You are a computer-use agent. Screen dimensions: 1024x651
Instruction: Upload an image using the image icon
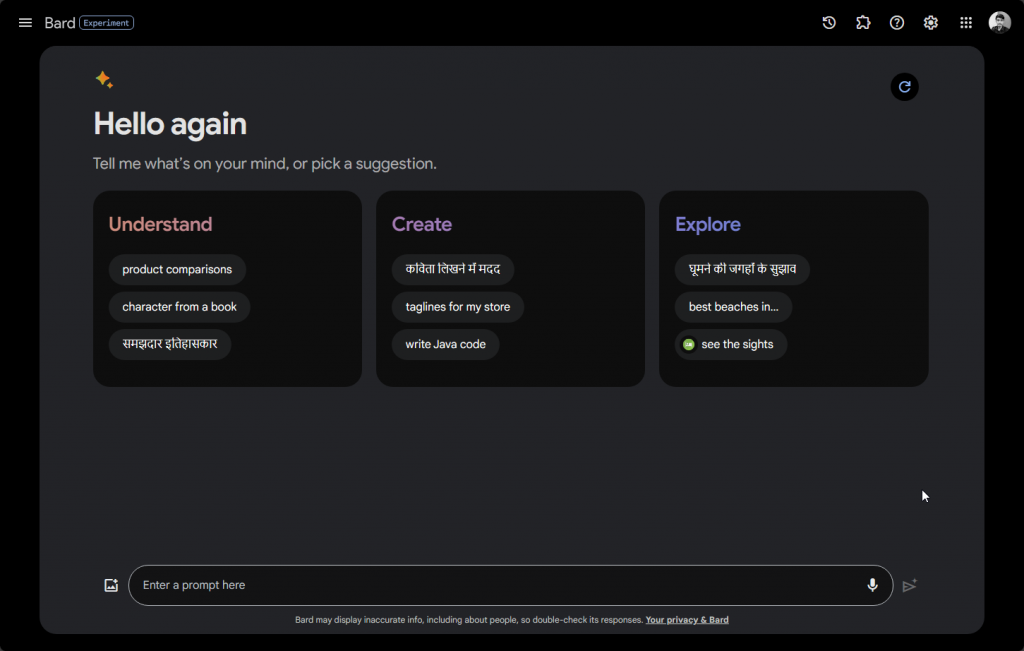[x=111, y=585]
